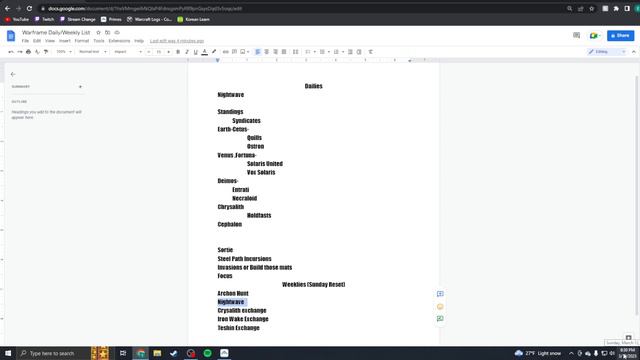
Task: Click the last edit history link
Action: (x=177, y=41)
